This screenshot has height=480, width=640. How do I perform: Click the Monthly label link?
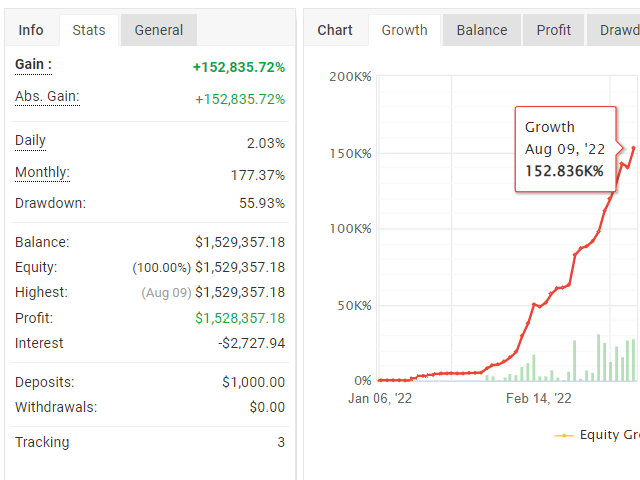click(x=42, y=173)
